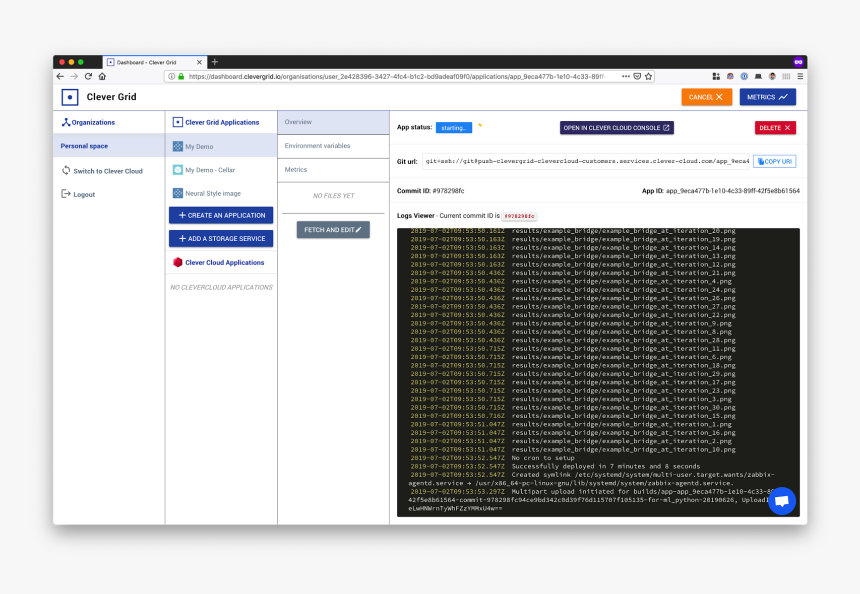Click the My Demo - Cellar storage icon

178,170
